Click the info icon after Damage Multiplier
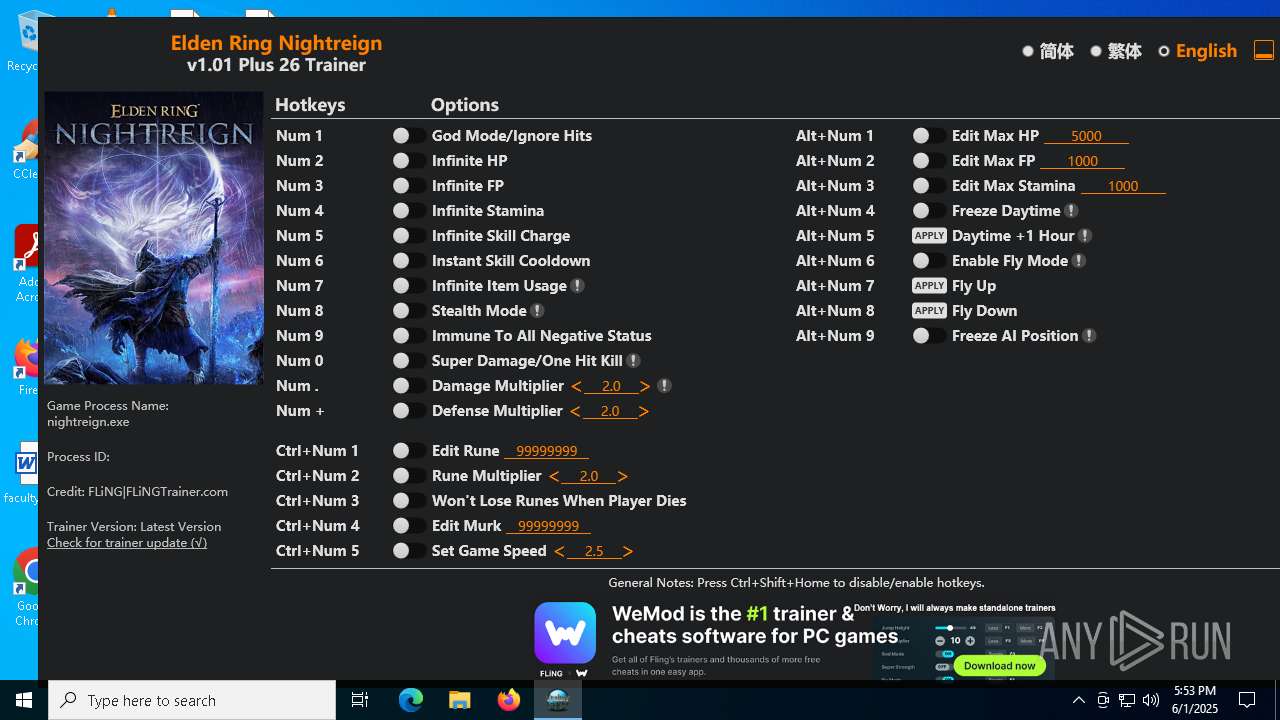 (x=664, y=386)
